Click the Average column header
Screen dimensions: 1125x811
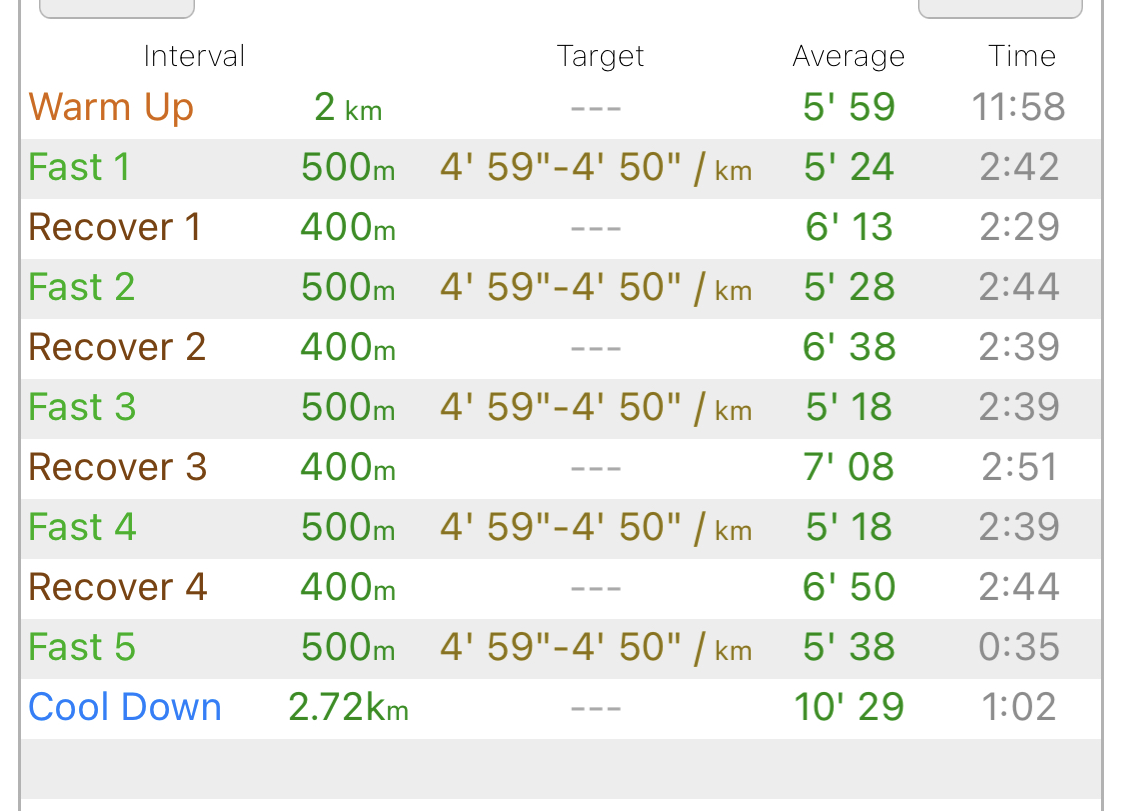[x=848, y=56]
